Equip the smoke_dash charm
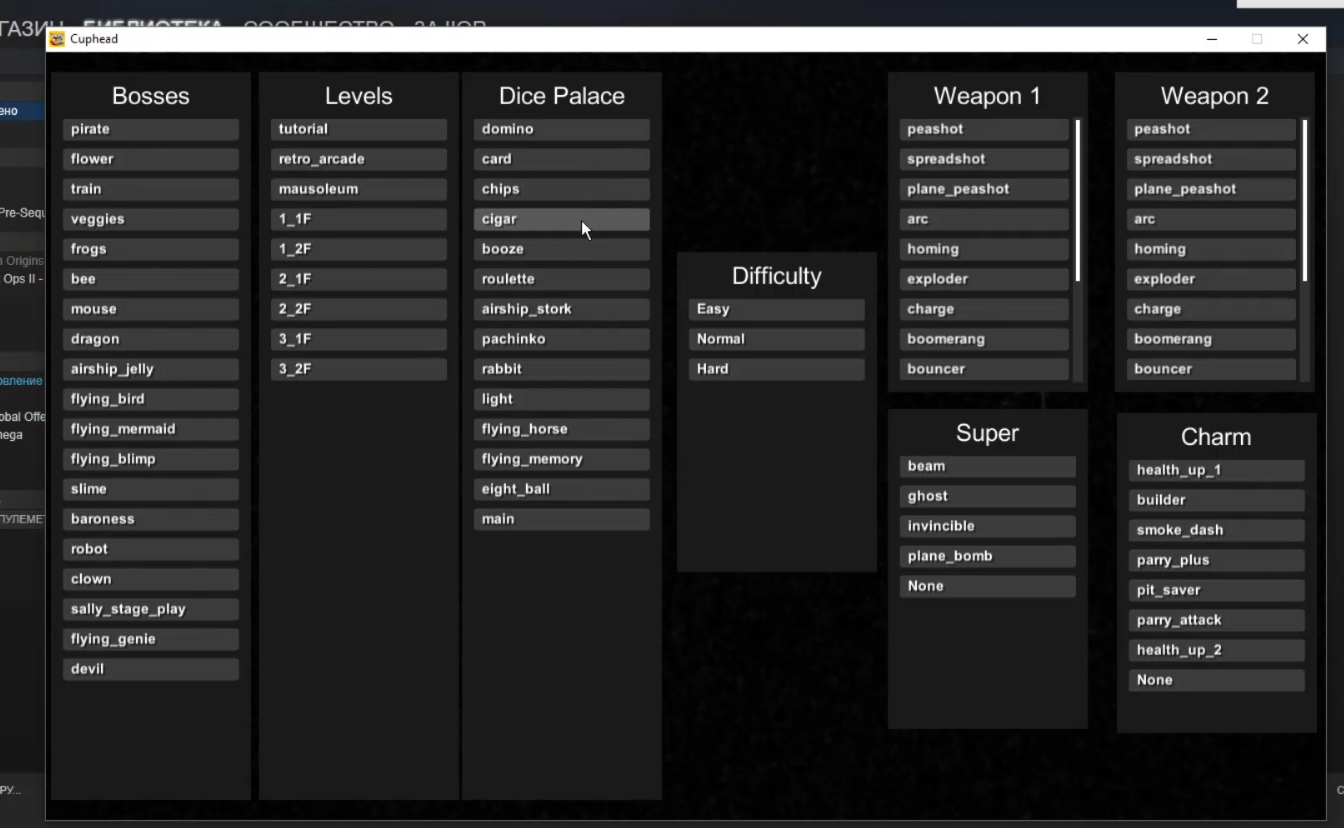The height and width of the screenshot is (828, 1344). coord(1217,531)
